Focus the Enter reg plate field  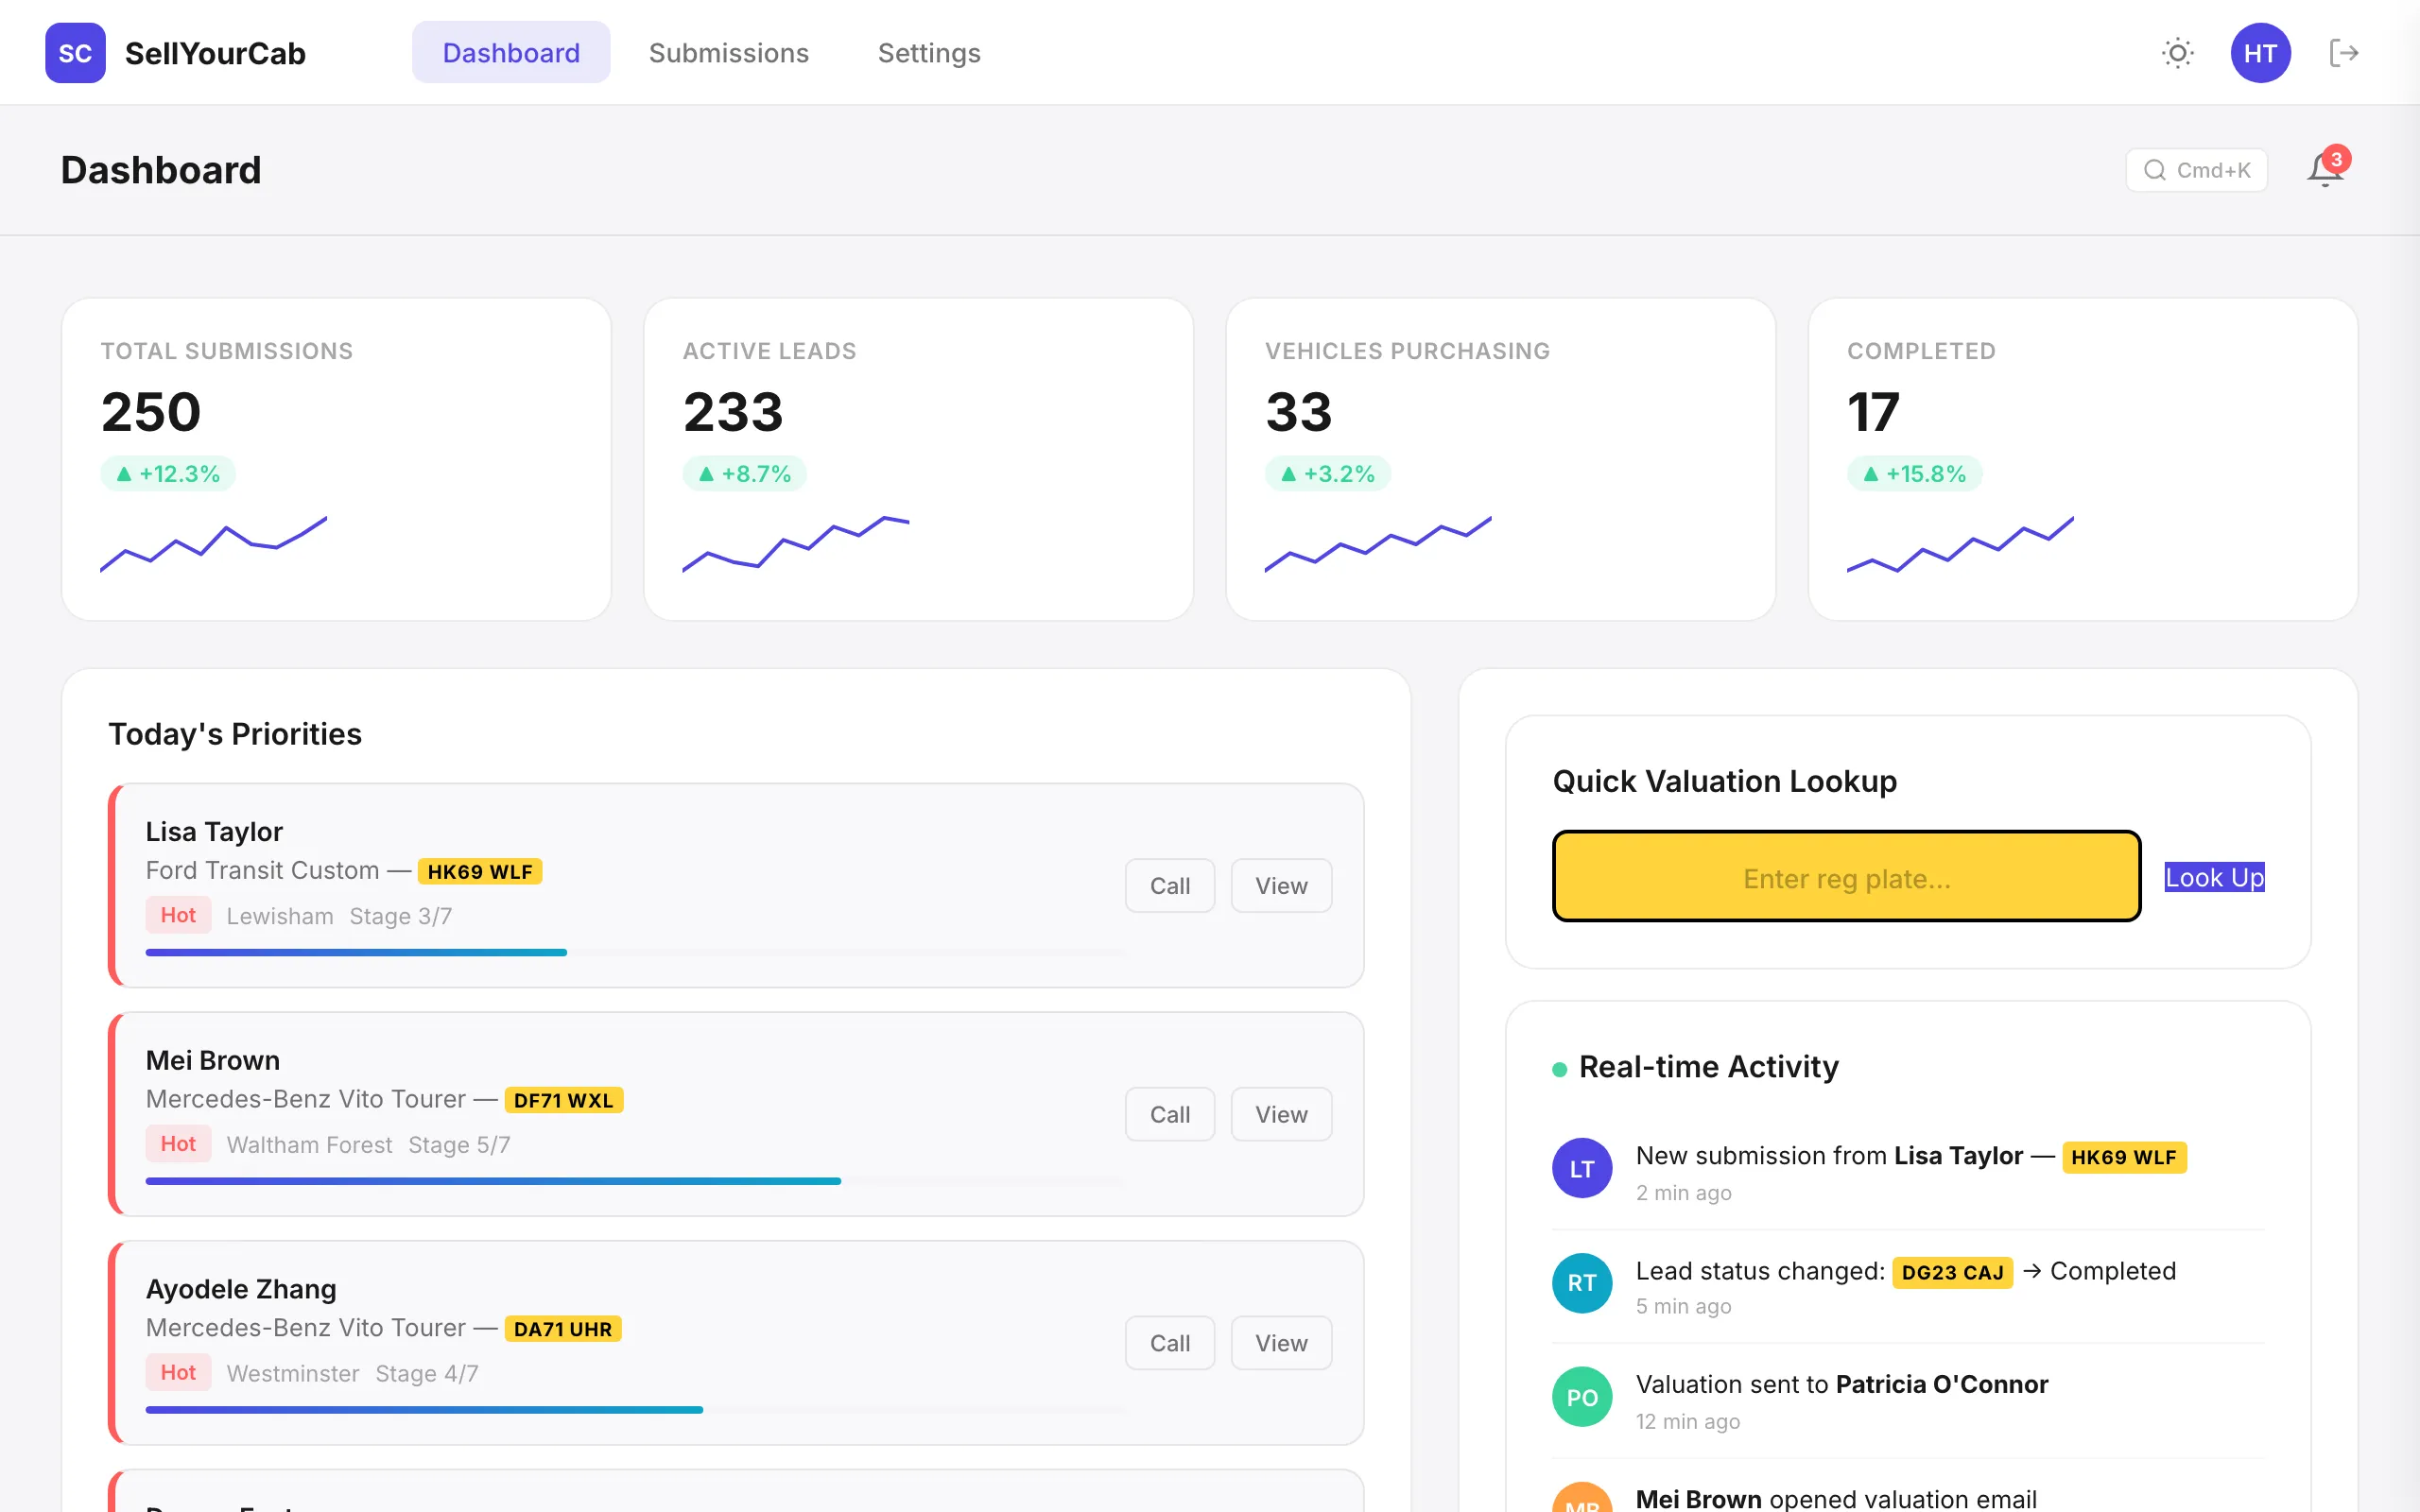[1846, 877]
